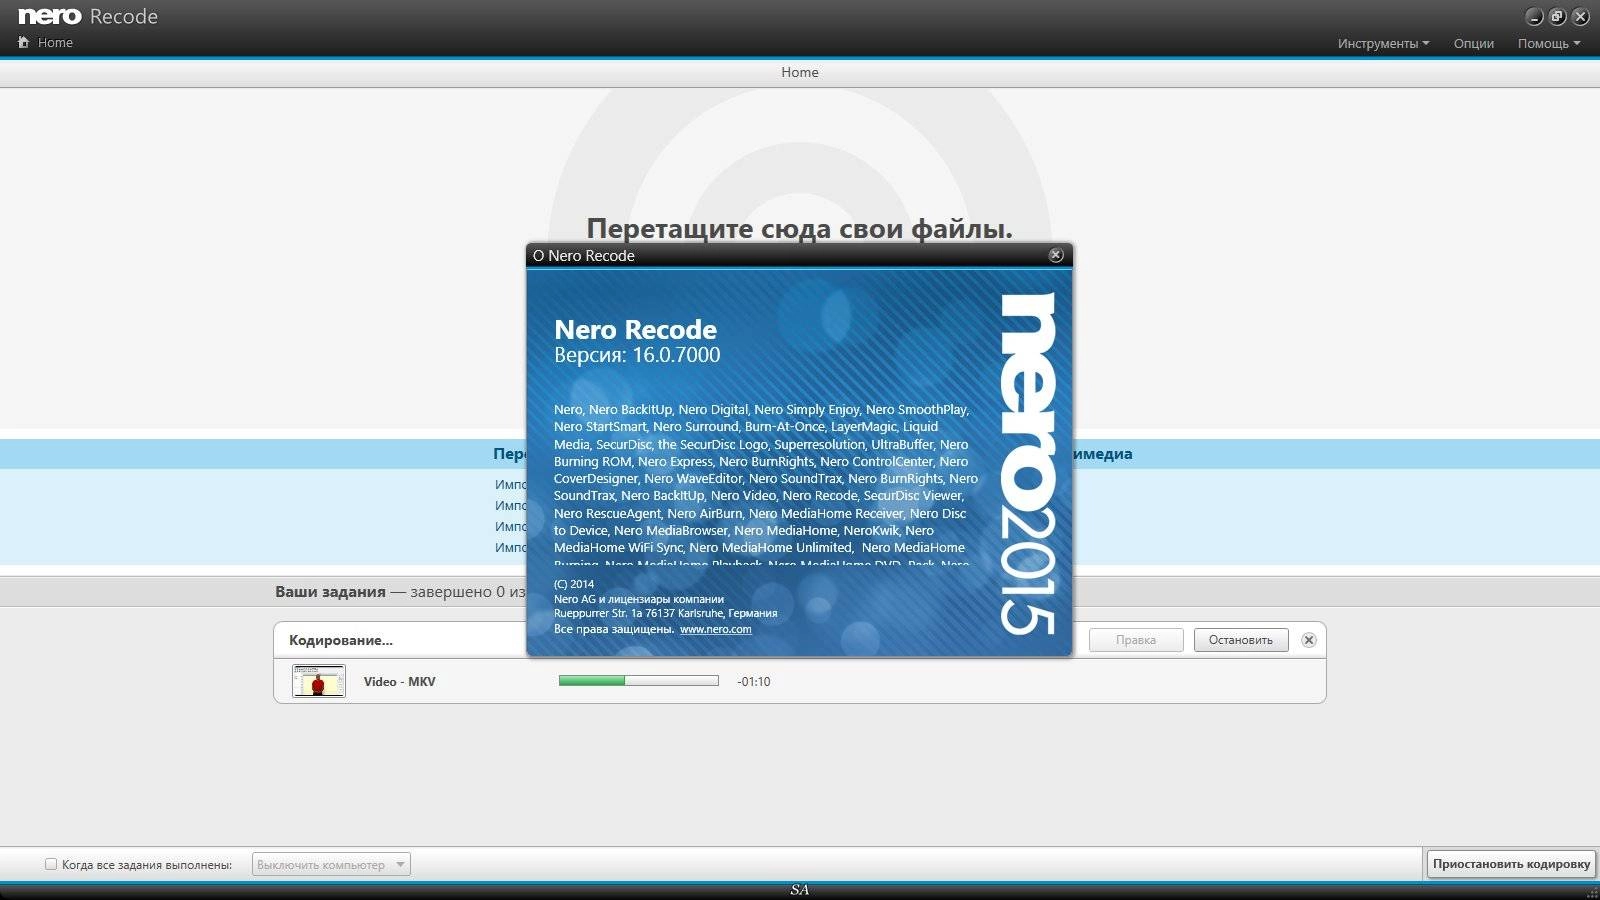Remove the encoding job with the round X icon
The width and height of the screenshot is (1600, 900).
1308,640
